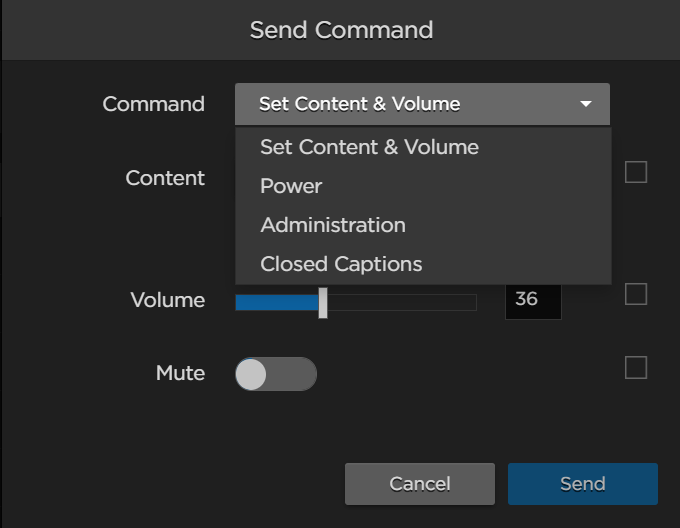Image resolution: width=680 pixels, height=528 pixels.
Task: Turn on the Mute toggle switch
Action: [x=275, y=374]
